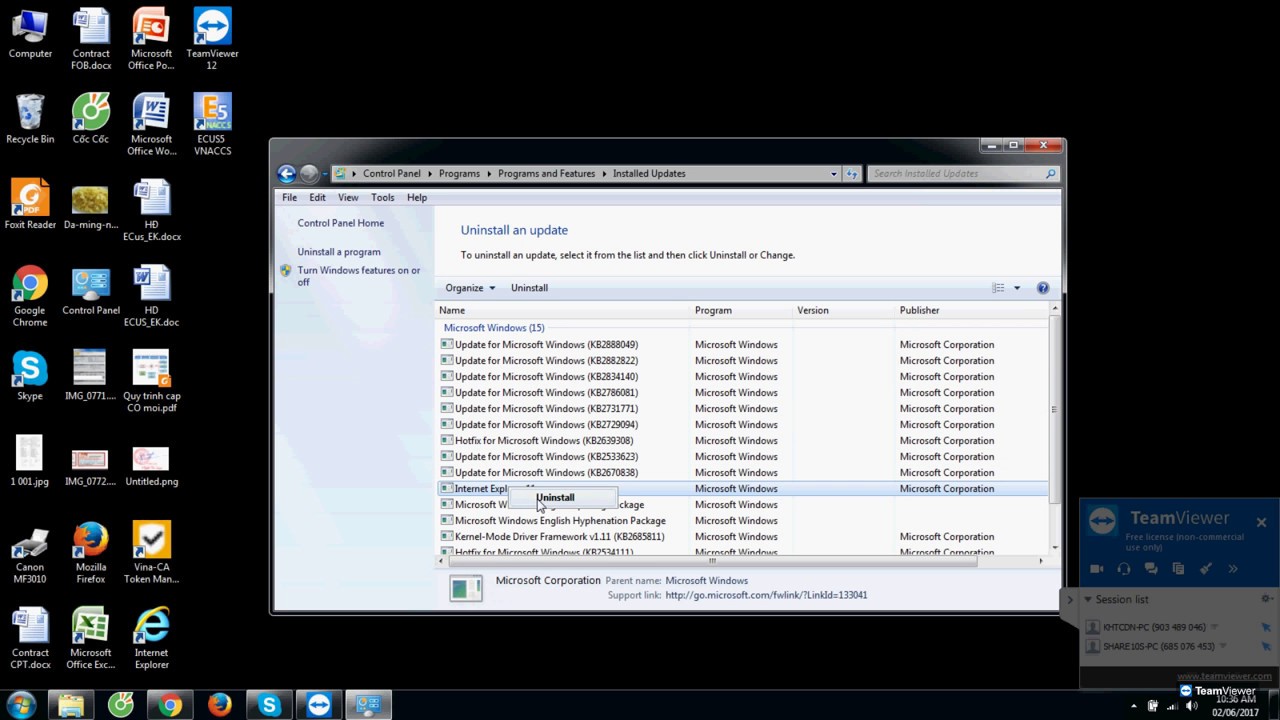Select the ECUS5 VNACCS desktop icon
Image resolution: width=1280 pixels, height=720 pixels.
[212, 125]
